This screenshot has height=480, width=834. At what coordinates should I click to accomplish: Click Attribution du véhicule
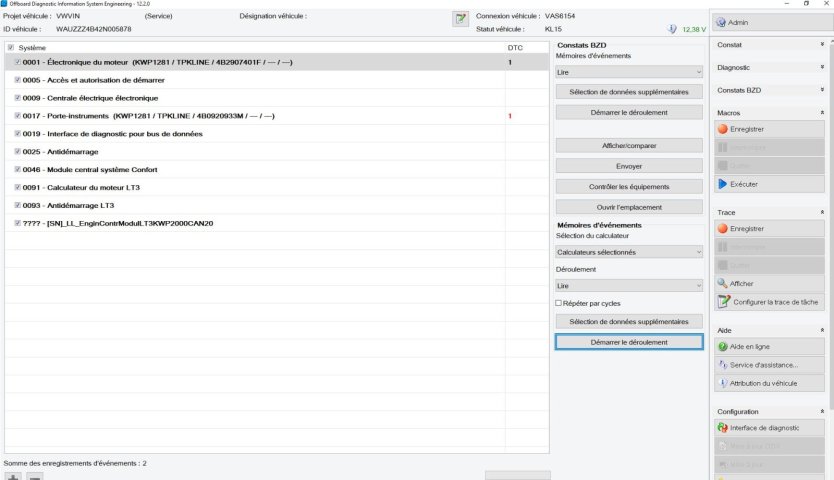pyautogui.click(x=769, y=383)
